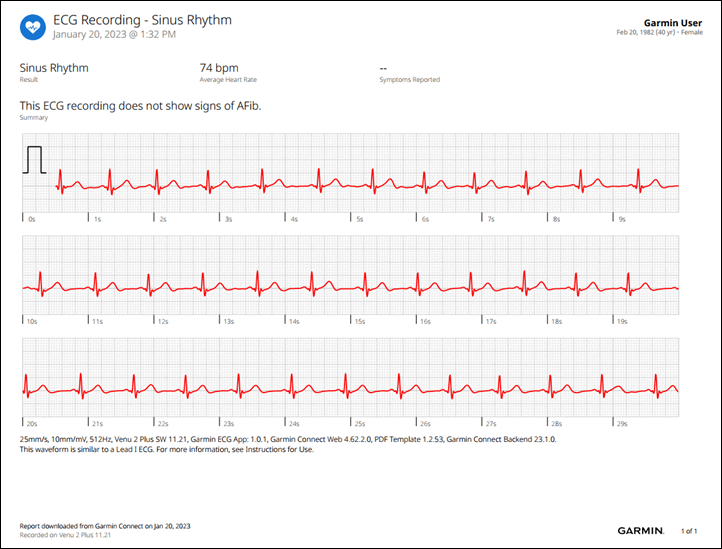722x549 pixels.
Task: Click the Garmin User name
Action: point(673,23)
